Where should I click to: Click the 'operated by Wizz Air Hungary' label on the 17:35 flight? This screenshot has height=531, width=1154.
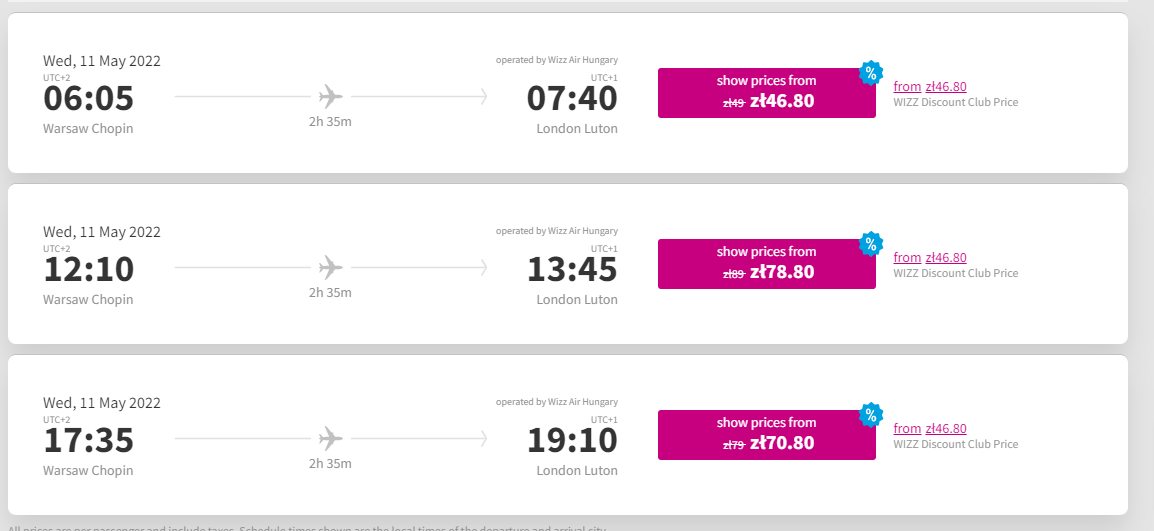point(557,402)
